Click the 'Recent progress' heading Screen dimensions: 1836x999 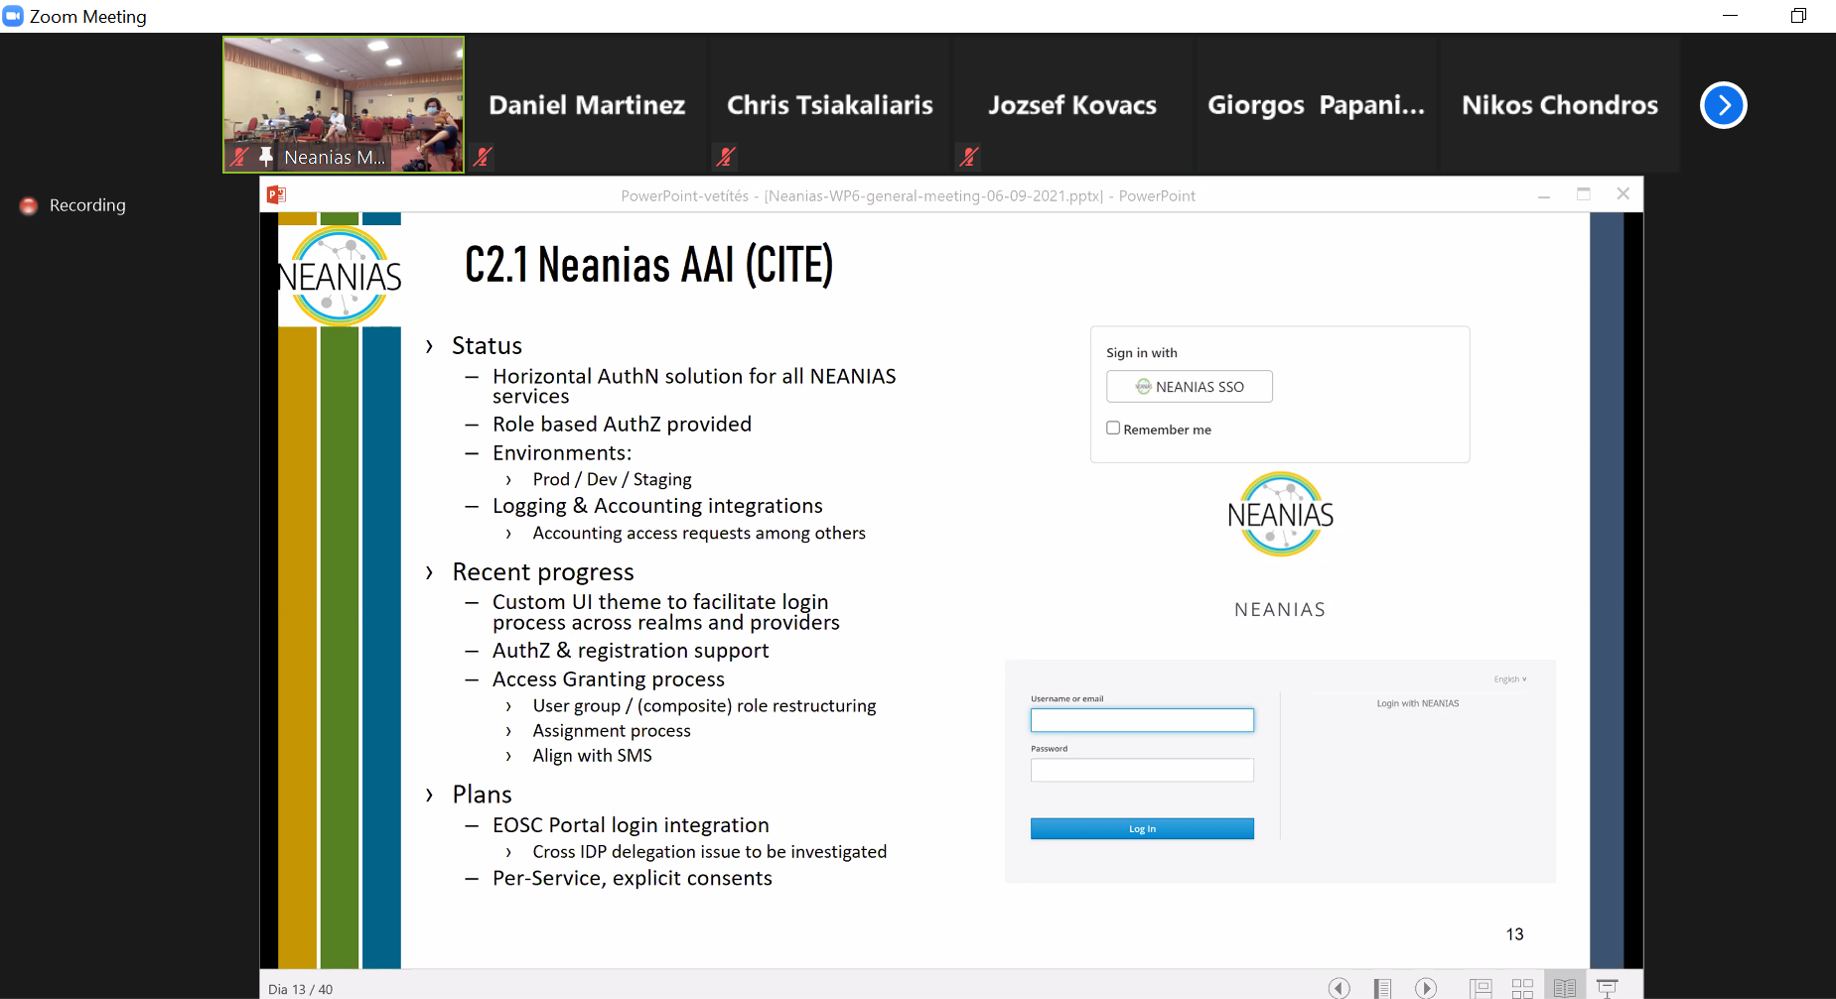click(543, 572)
